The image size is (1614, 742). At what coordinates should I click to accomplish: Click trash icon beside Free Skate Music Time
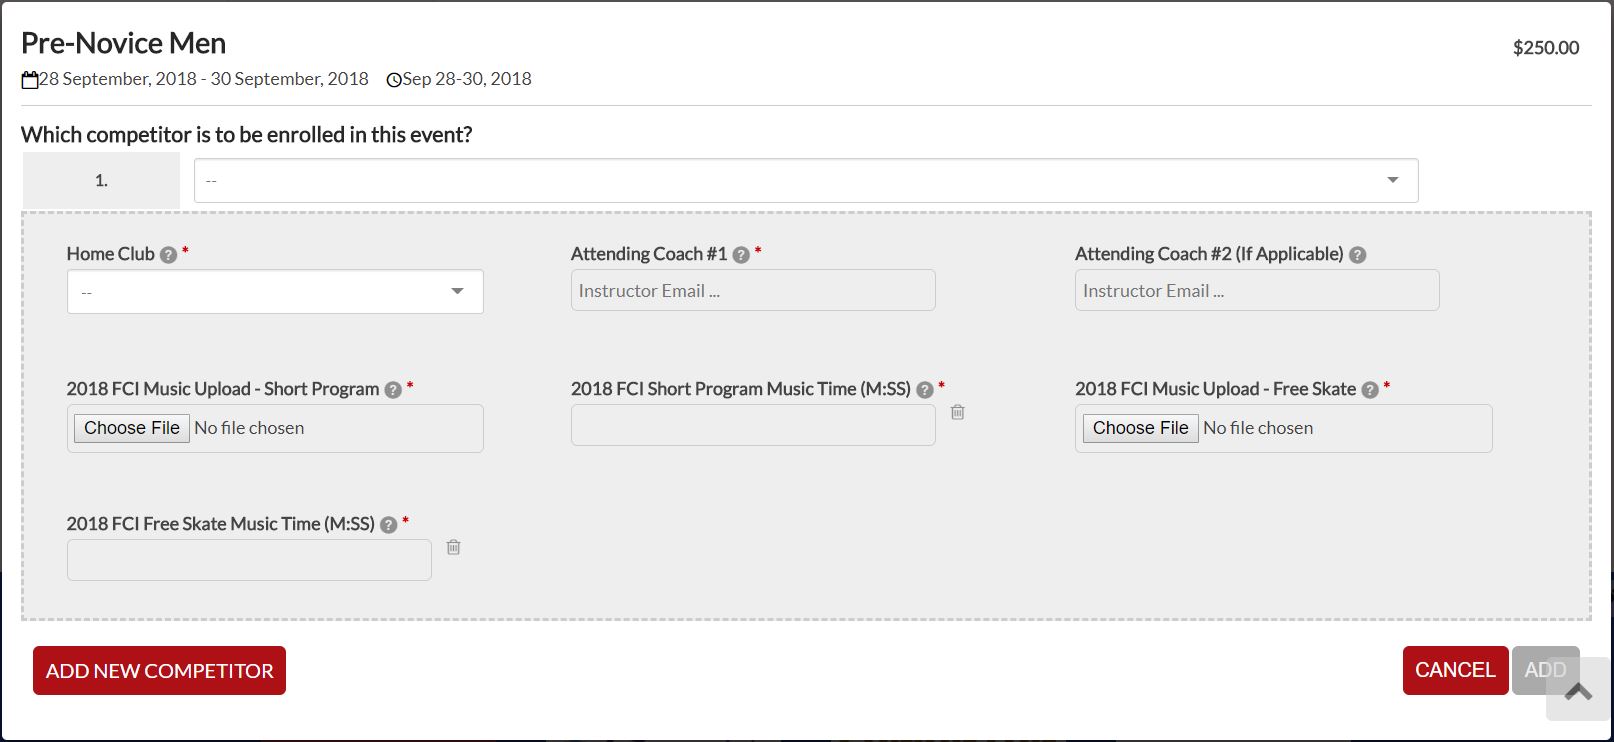453,547
